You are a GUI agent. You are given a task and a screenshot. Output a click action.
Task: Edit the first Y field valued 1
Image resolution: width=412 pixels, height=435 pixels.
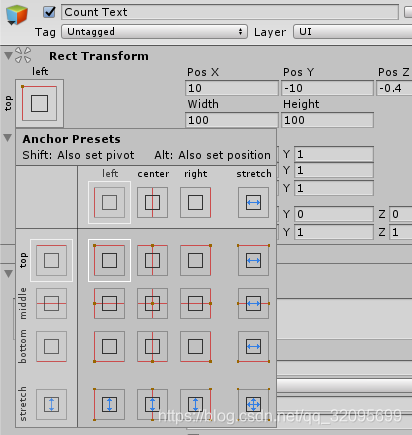coord(334,154)
